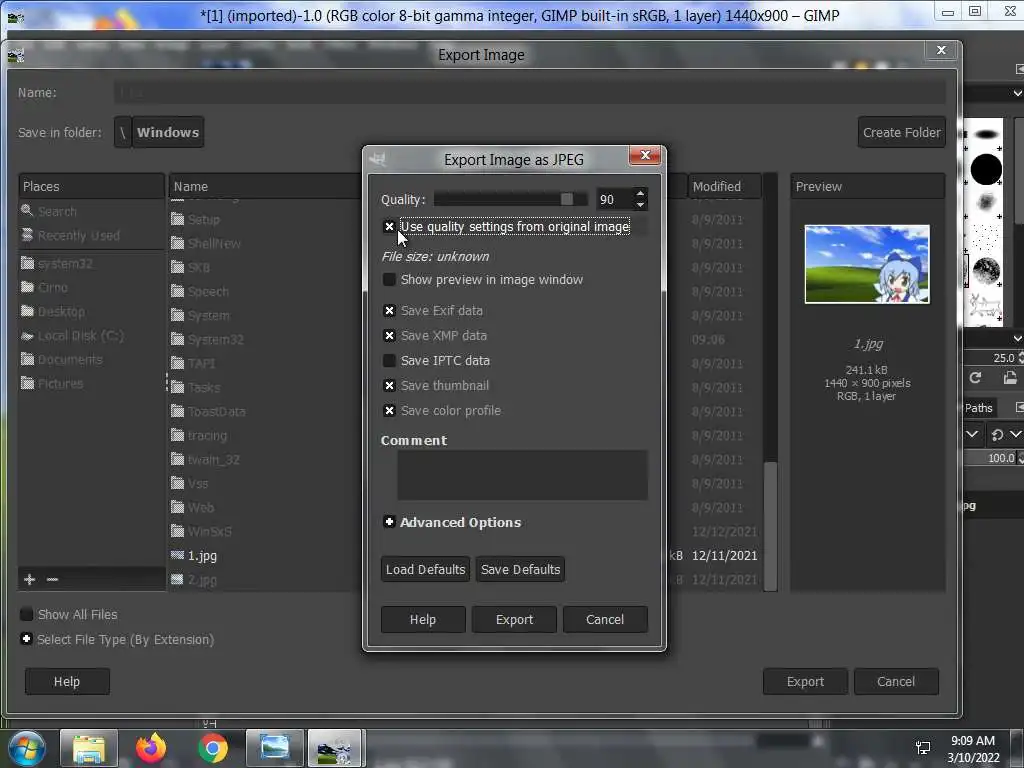Toggle the Save Exif data checkbox
The height and width of the screenshot is (768, 1024).
(389, 311)
